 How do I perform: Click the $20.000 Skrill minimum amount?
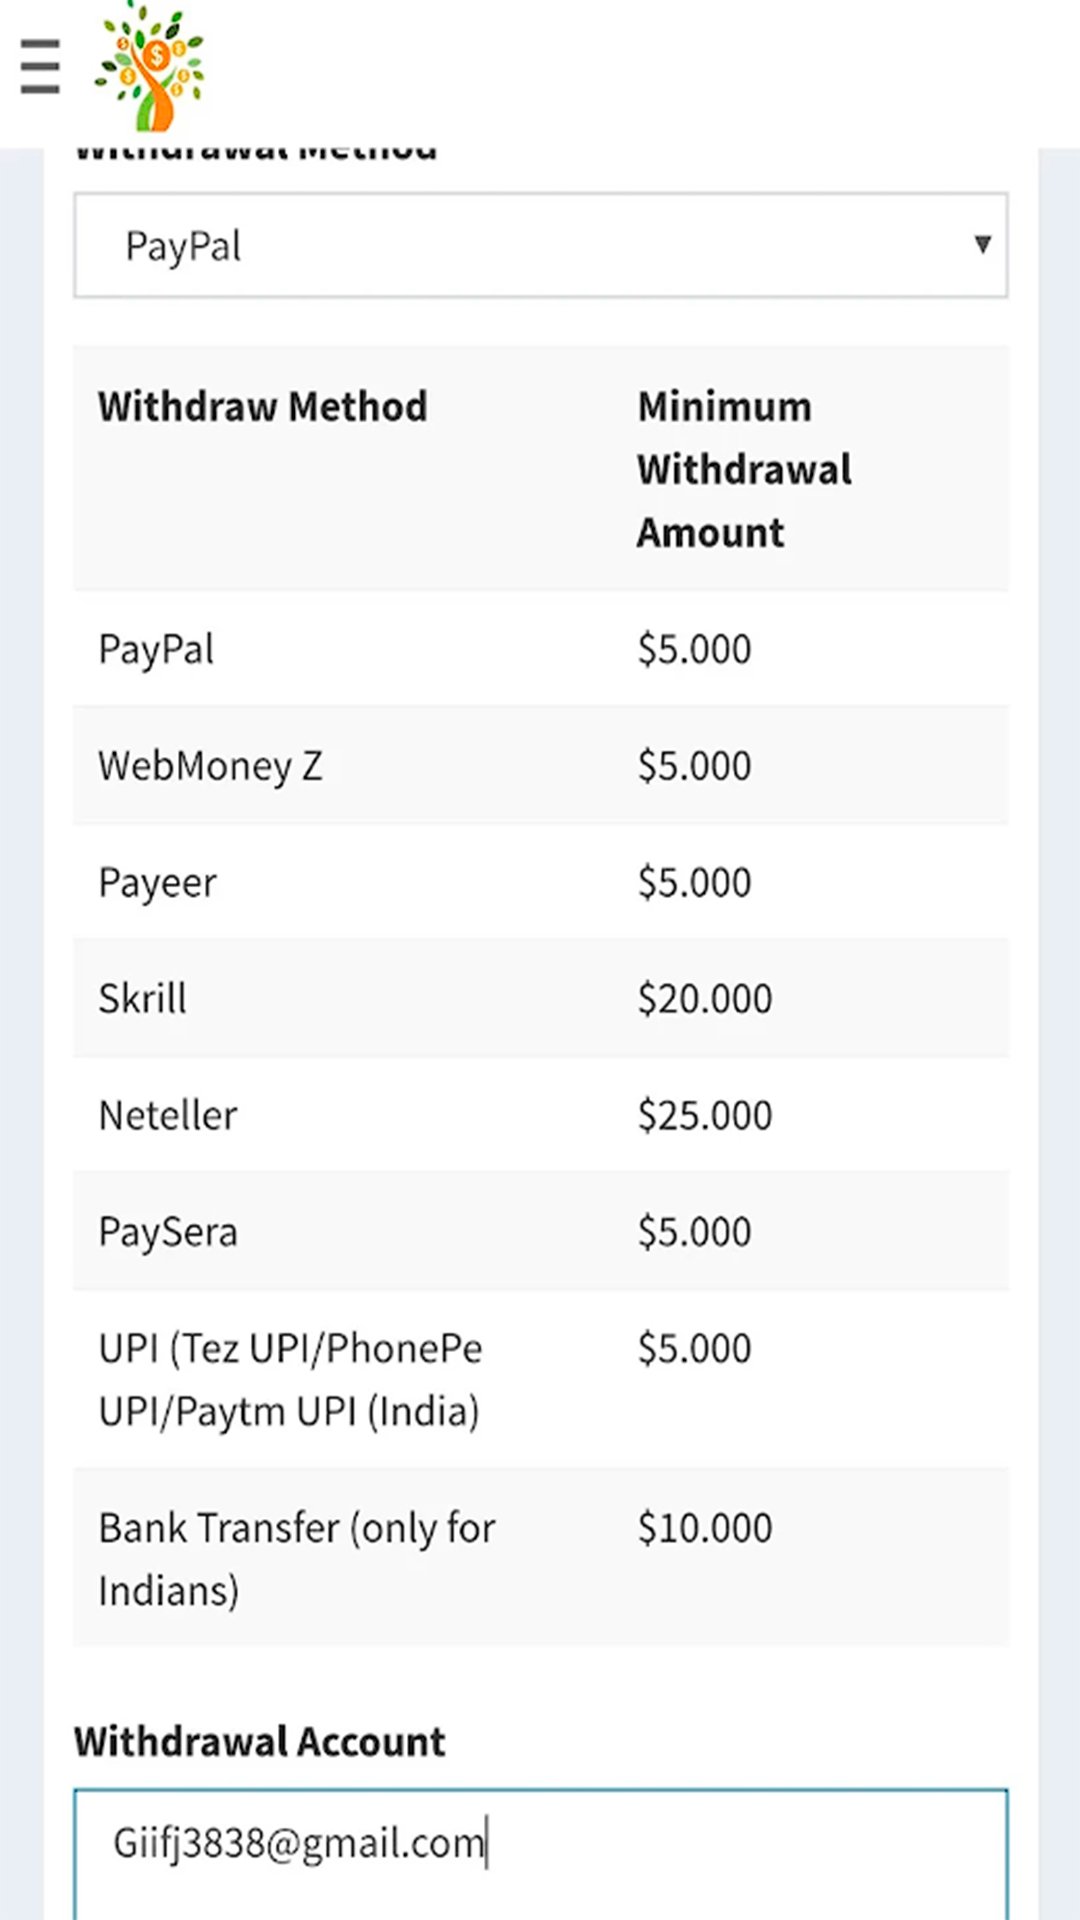pos(705,999)
